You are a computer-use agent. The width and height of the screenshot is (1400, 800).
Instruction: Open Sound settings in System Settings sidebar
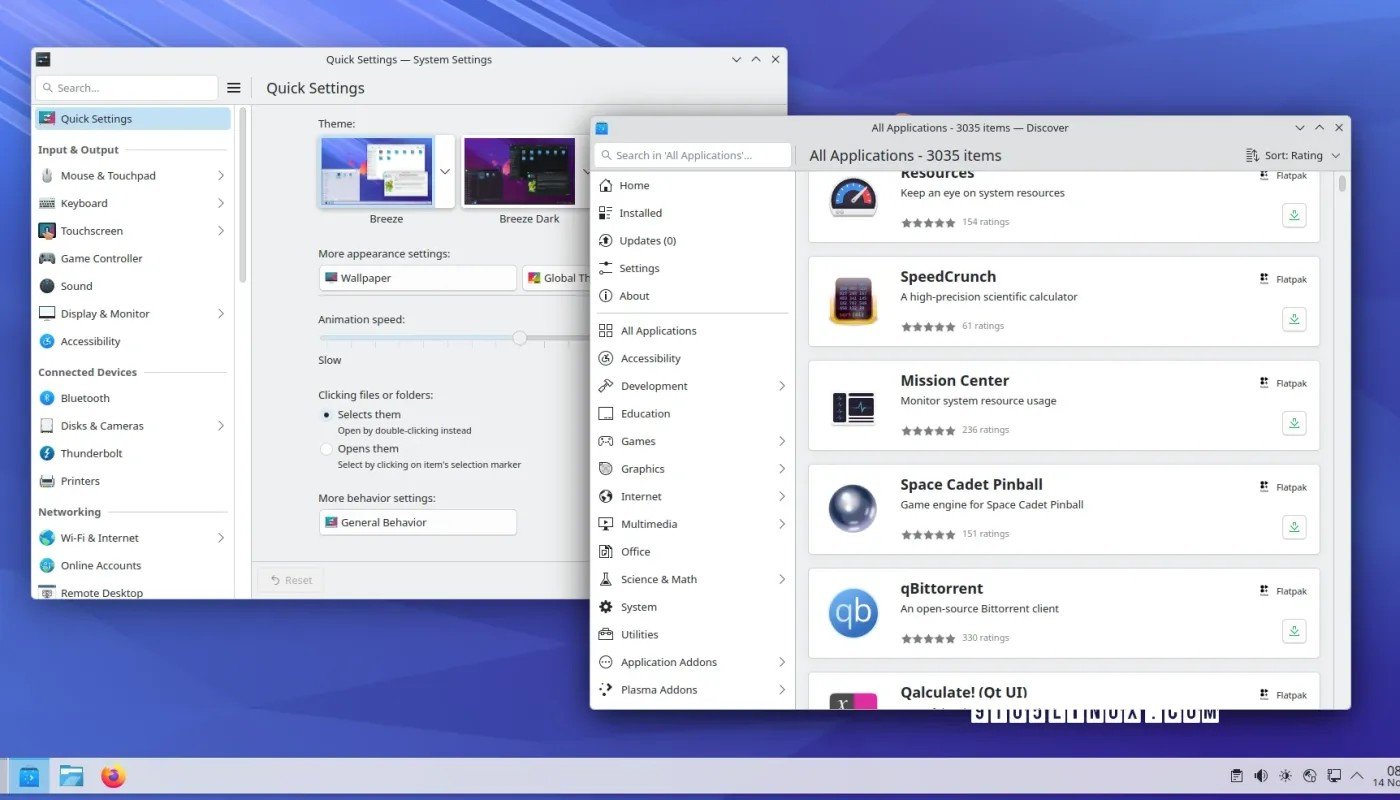tap(78, 285)
